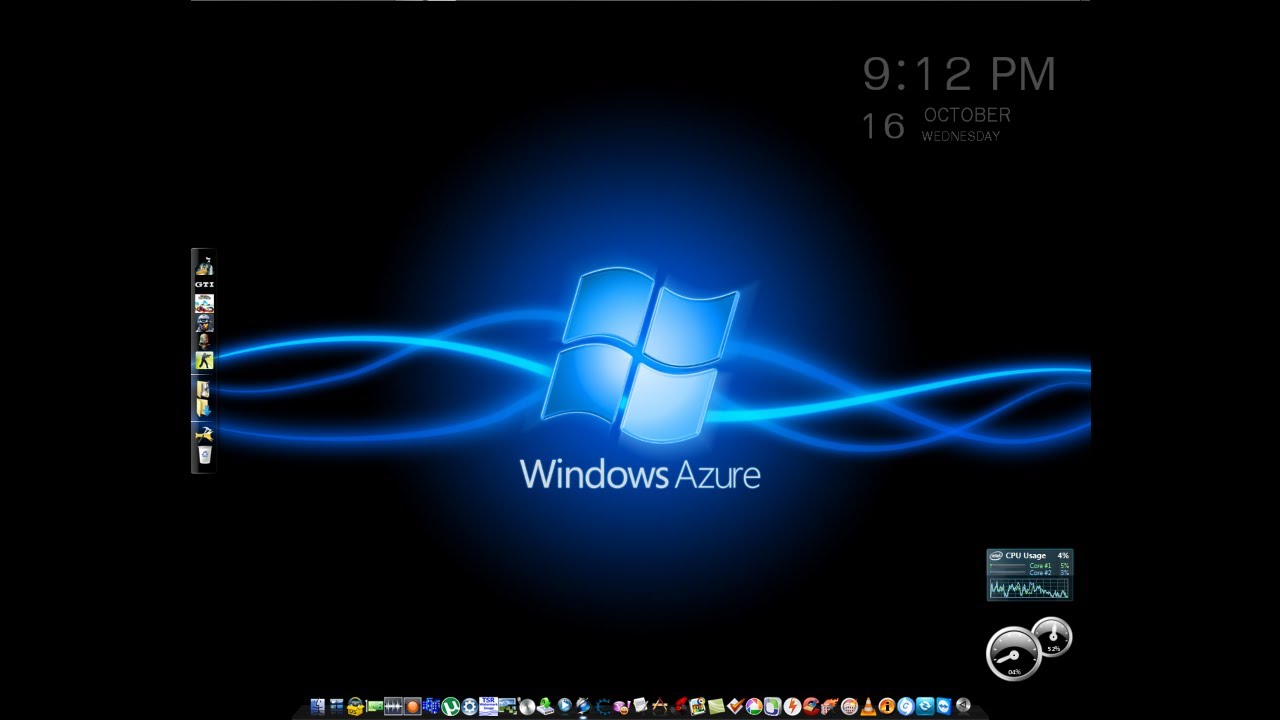Launch the lightning bolt app in the dock
Image resolution: width=1280 pixels, height=720 pixels.
(x=791, y=706)
